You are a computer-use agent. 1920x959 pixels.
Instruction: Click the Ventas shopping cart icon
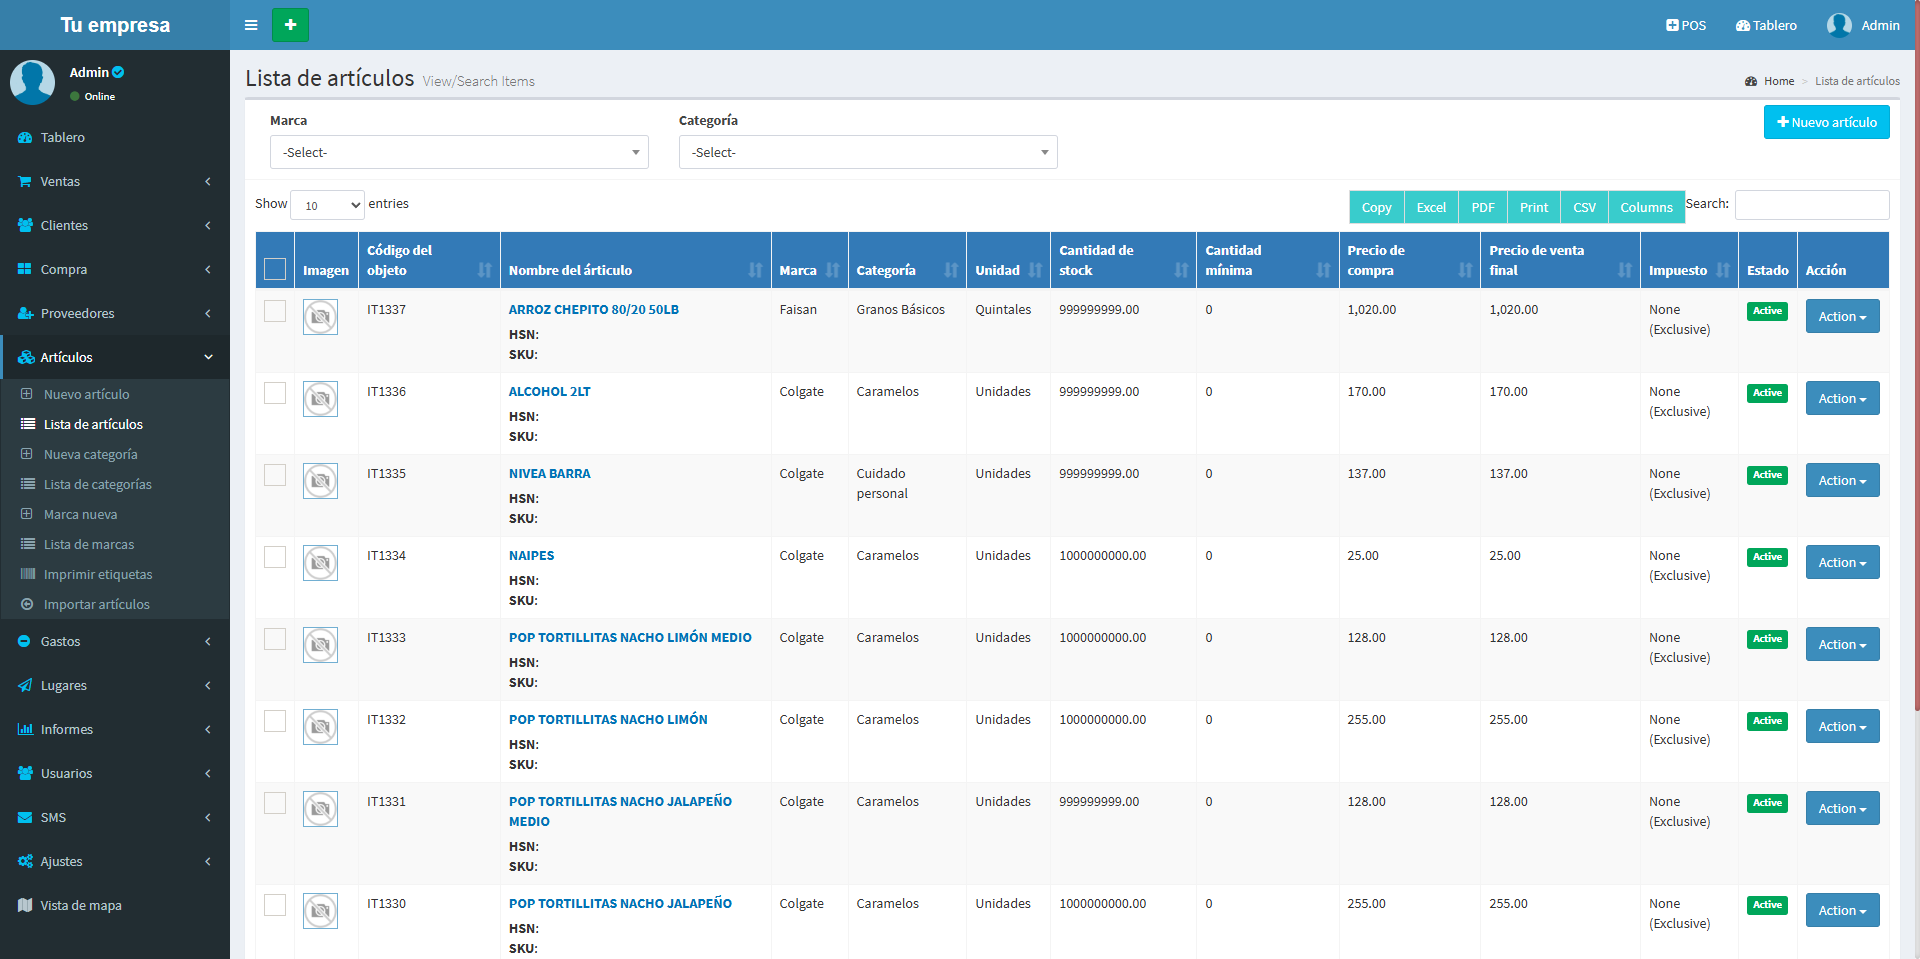(25, 182)
